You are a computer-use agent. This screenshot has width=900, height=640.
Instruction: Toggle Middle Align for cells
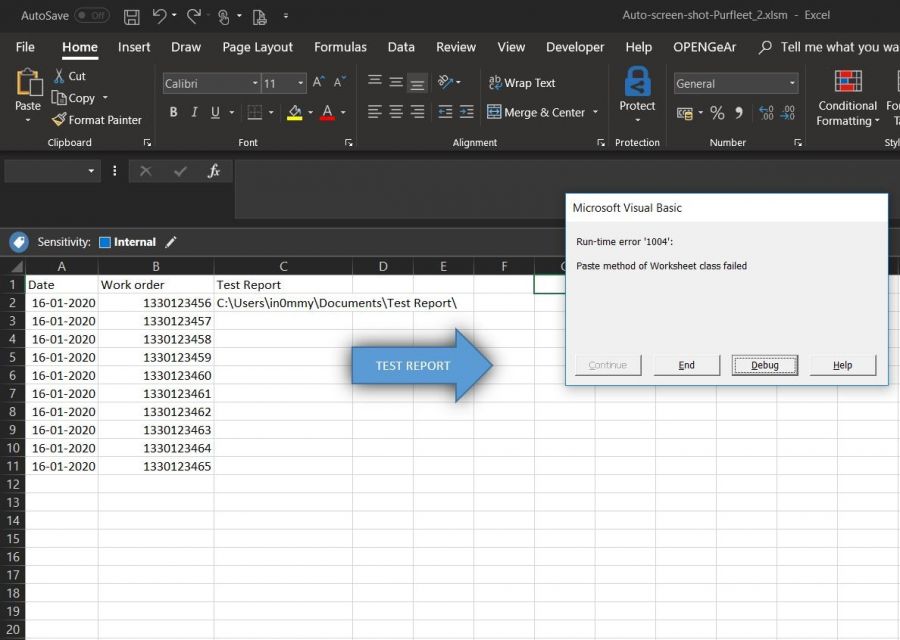tap(396, 82)
